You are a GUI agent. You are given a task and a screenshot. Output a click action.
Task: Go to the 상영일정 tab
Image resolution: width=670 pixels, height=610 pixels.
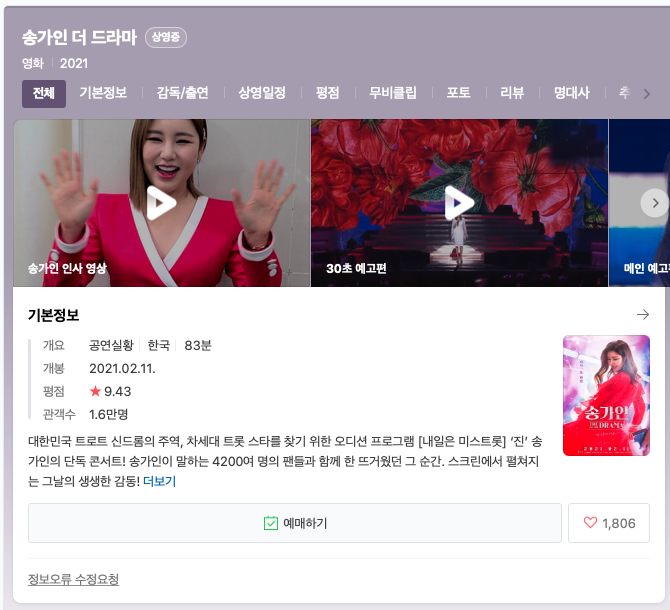click(x=262, y=93)
